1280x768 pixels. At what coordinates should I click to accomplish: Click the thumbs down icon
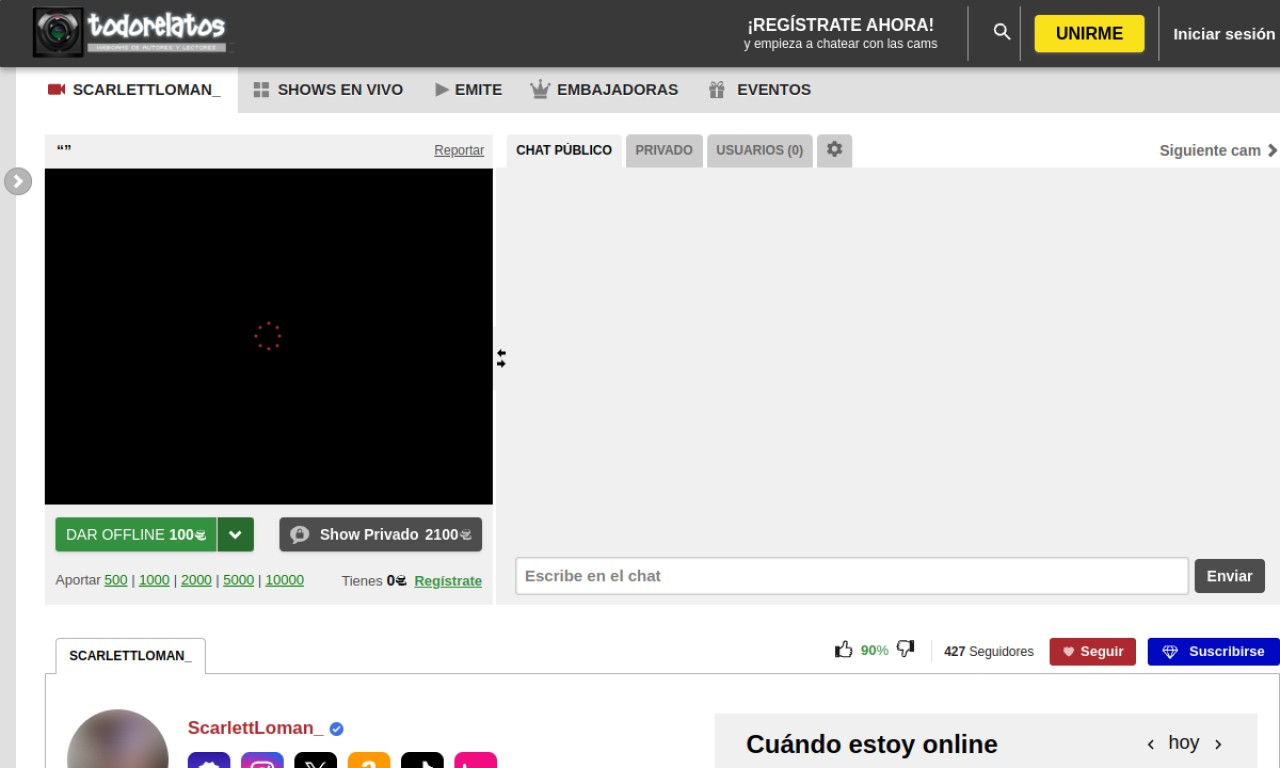click(905, 650)
